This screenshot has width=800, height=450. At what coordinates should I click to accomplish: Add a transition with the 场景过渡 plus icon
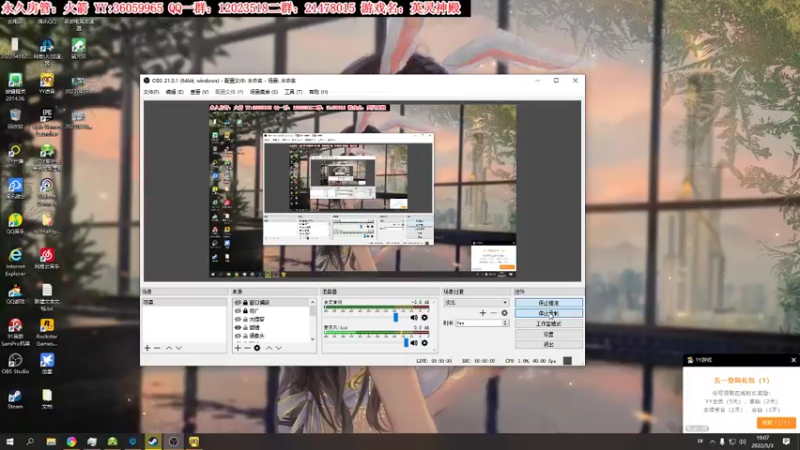[483, 313]
